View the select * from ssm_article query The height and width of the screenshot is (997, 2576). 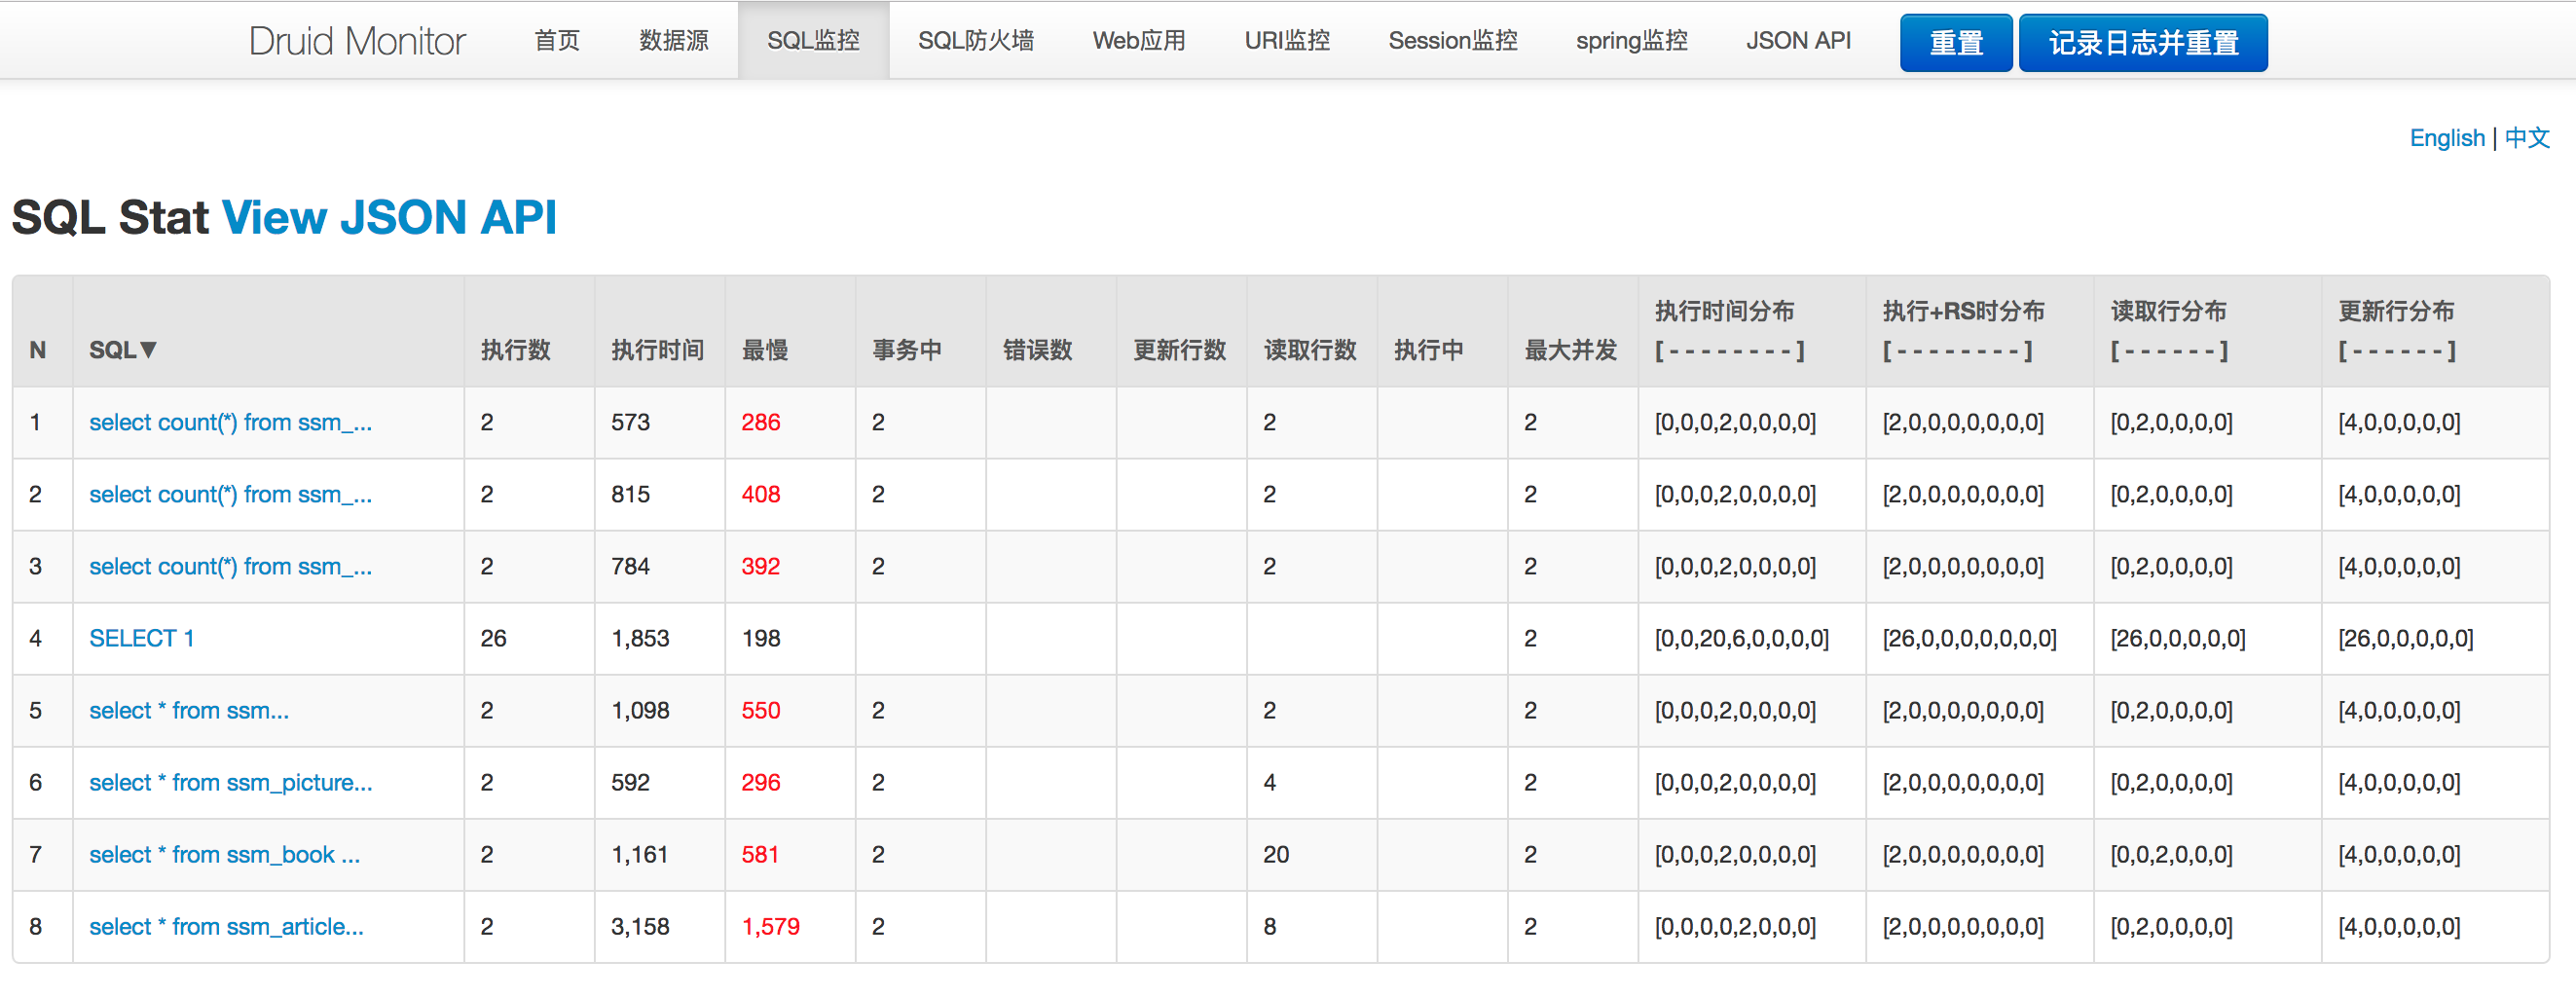pyautogui.click(x=226, y=926)
